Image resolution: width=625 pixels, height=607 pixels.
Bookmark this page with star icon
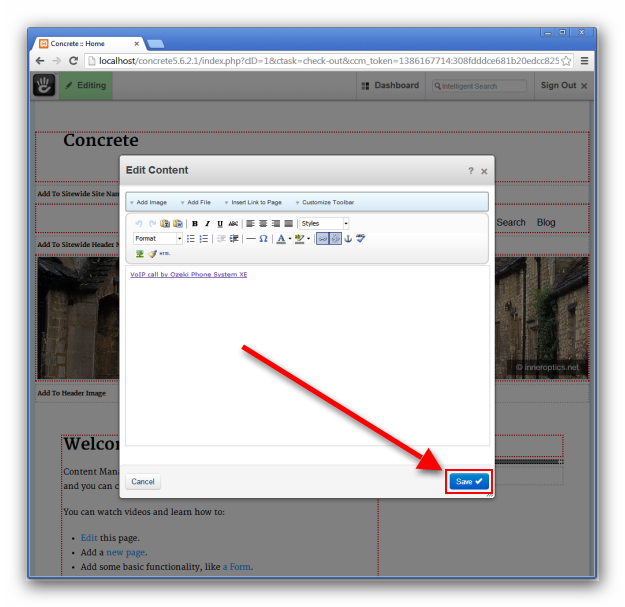(566, 61)
